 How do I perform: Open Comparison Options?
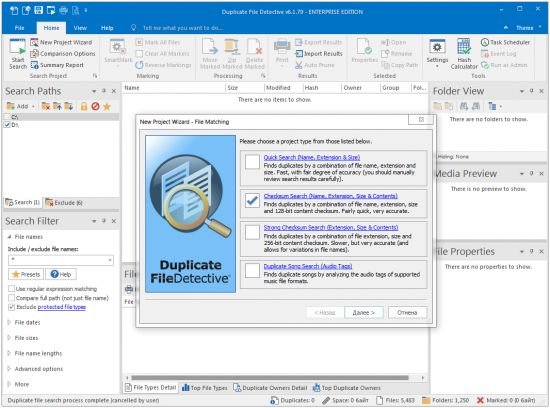coord(63,54)
